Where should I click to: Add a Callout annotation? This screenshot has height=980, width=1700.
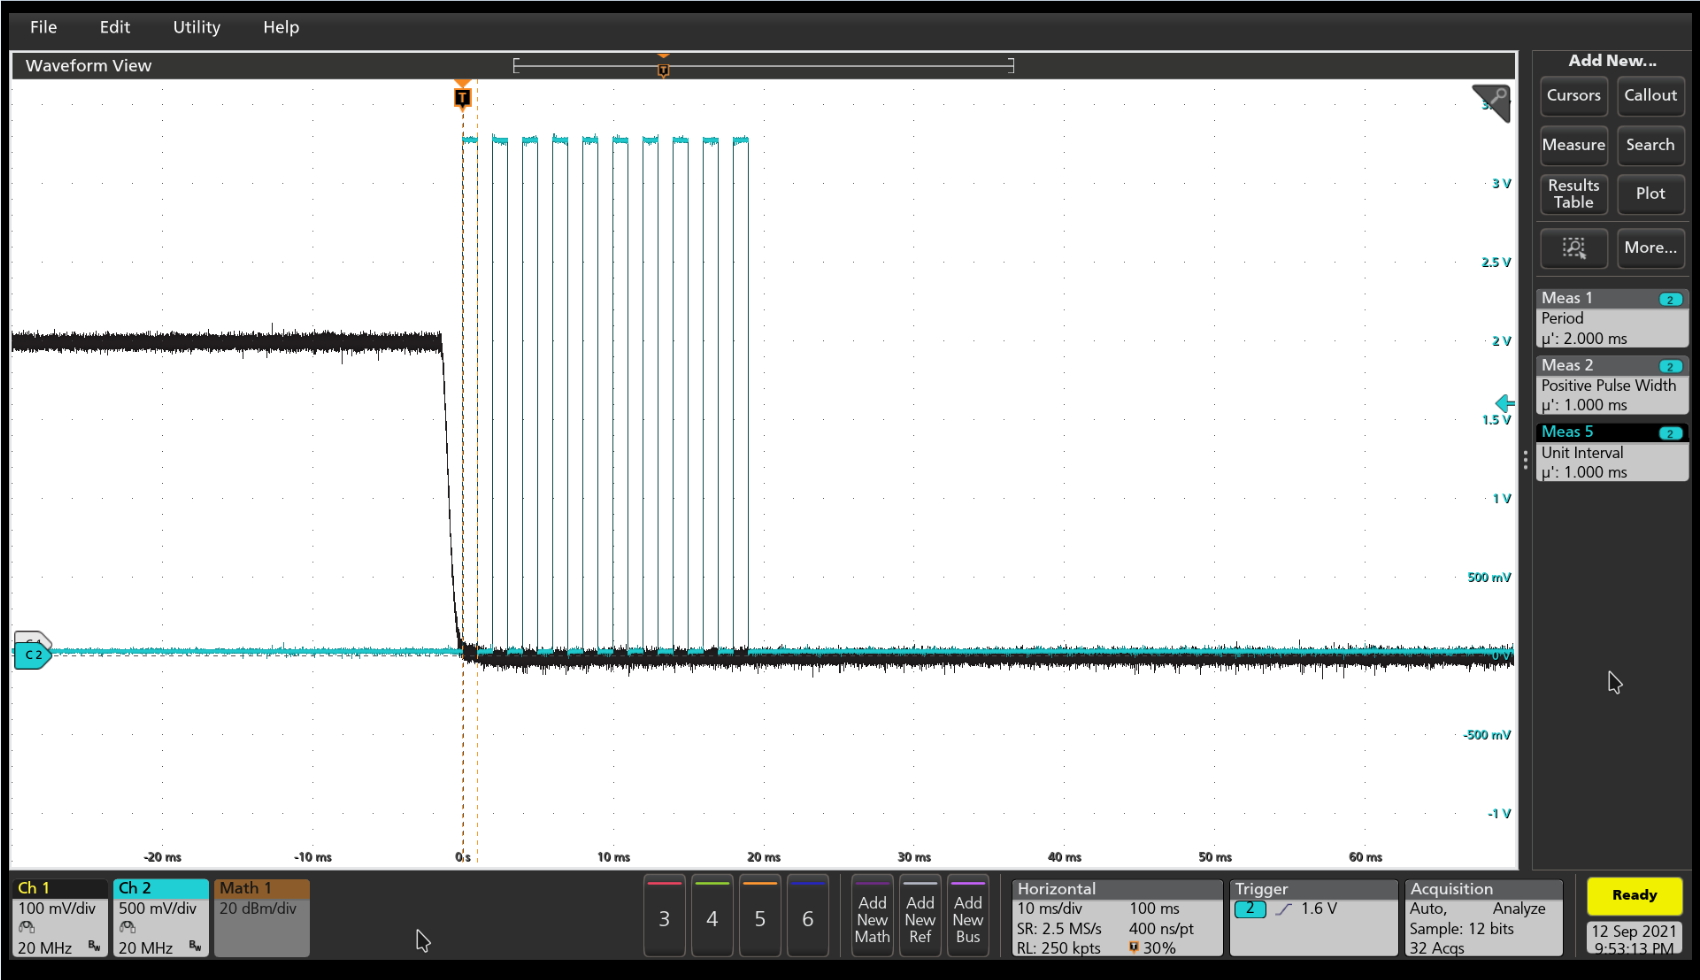(1650, 96)
